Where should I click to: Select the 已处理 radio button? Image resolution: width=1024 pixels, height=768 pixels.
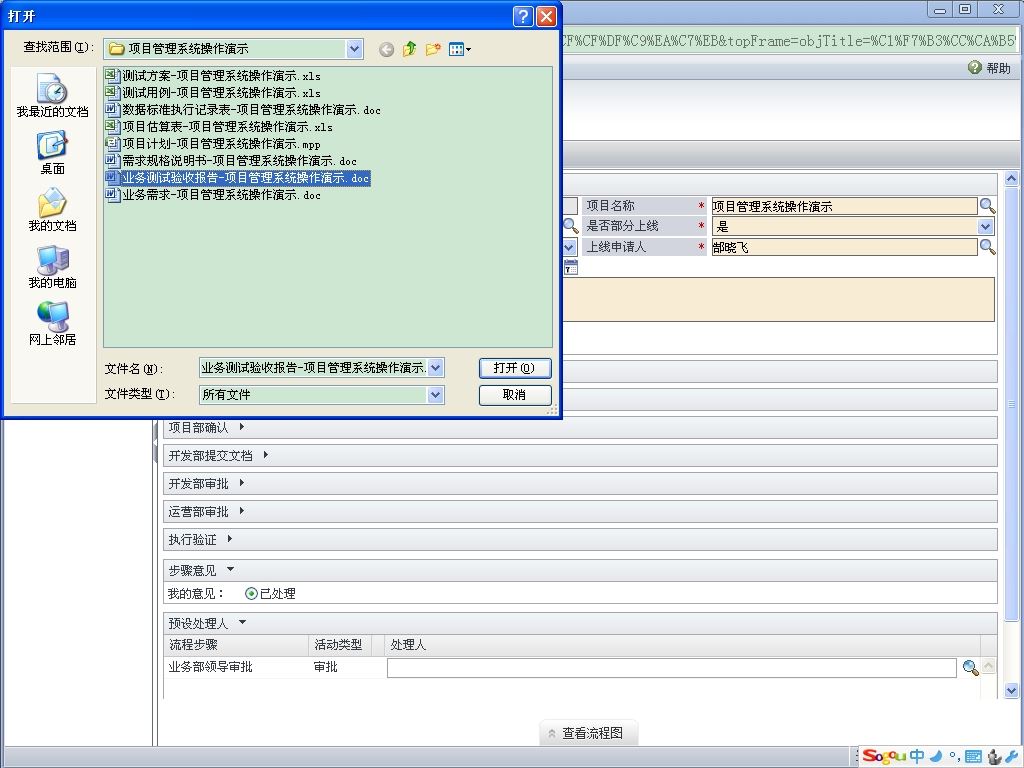251,594
